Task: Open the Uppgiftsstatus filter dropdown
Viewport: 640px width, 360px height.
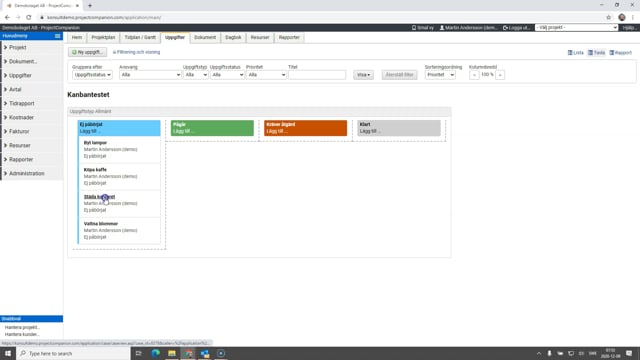Action: click(227, 75)
